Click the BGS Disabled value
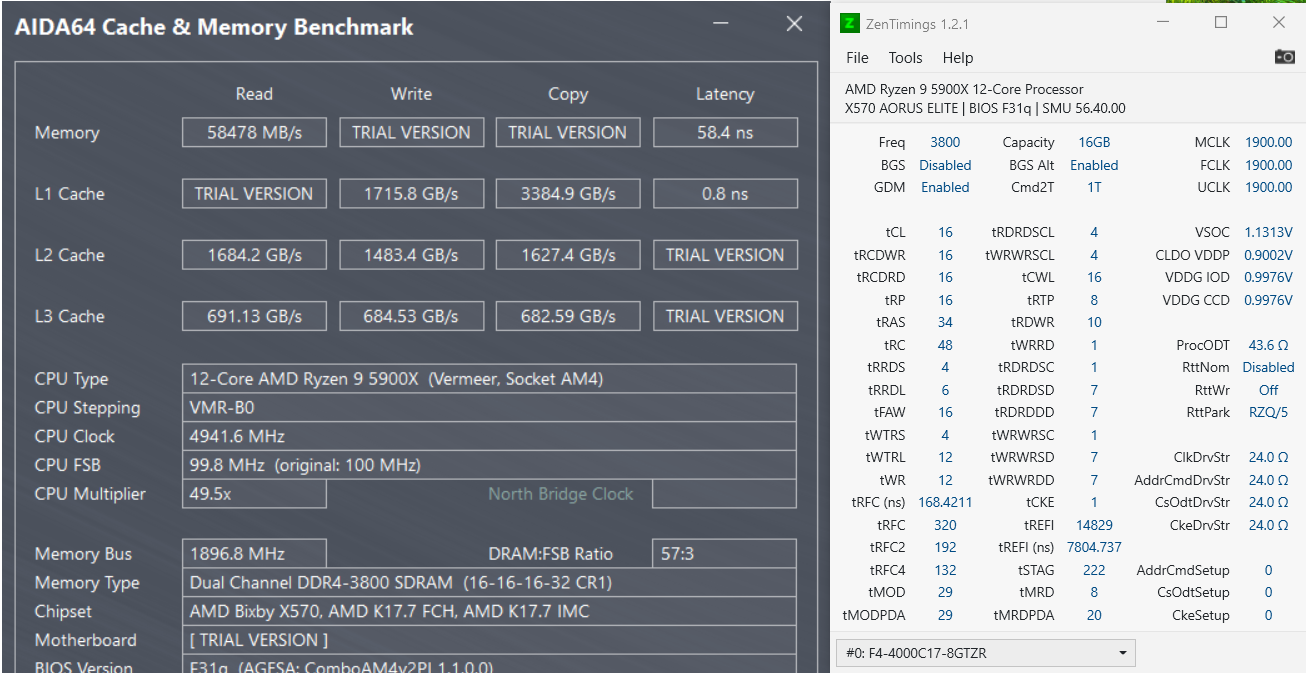1306x673 pixels. tap(945, 165)
